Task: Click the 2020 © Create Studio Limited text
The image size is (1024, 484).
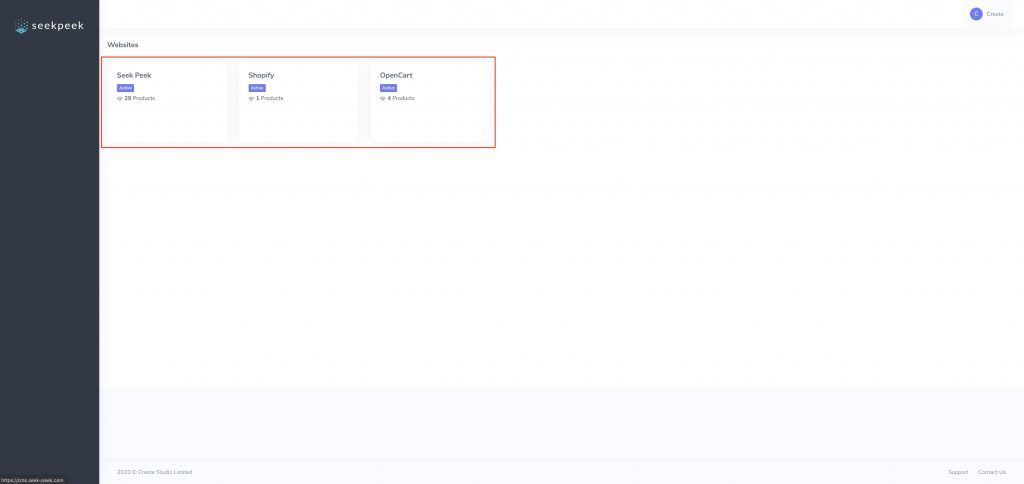Action: tap(155, 472)
